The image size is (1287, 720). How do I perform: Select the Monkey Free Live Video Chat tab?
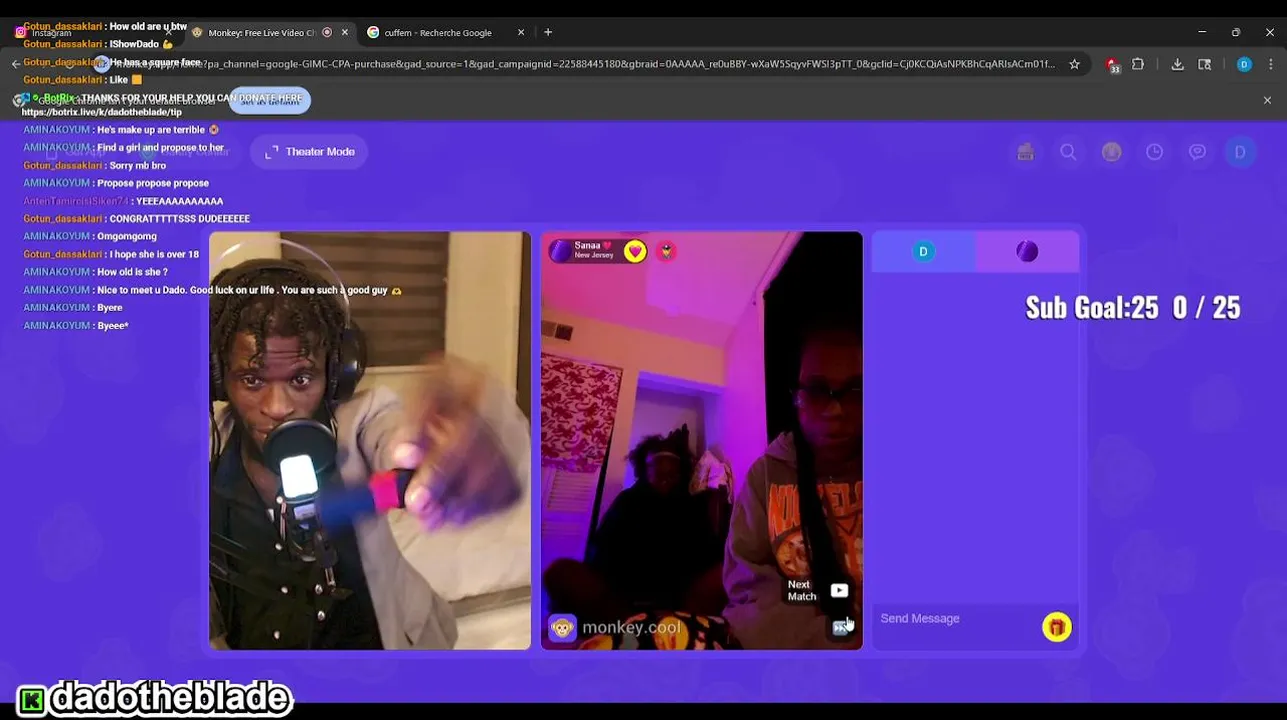click(x=262, y=32)
